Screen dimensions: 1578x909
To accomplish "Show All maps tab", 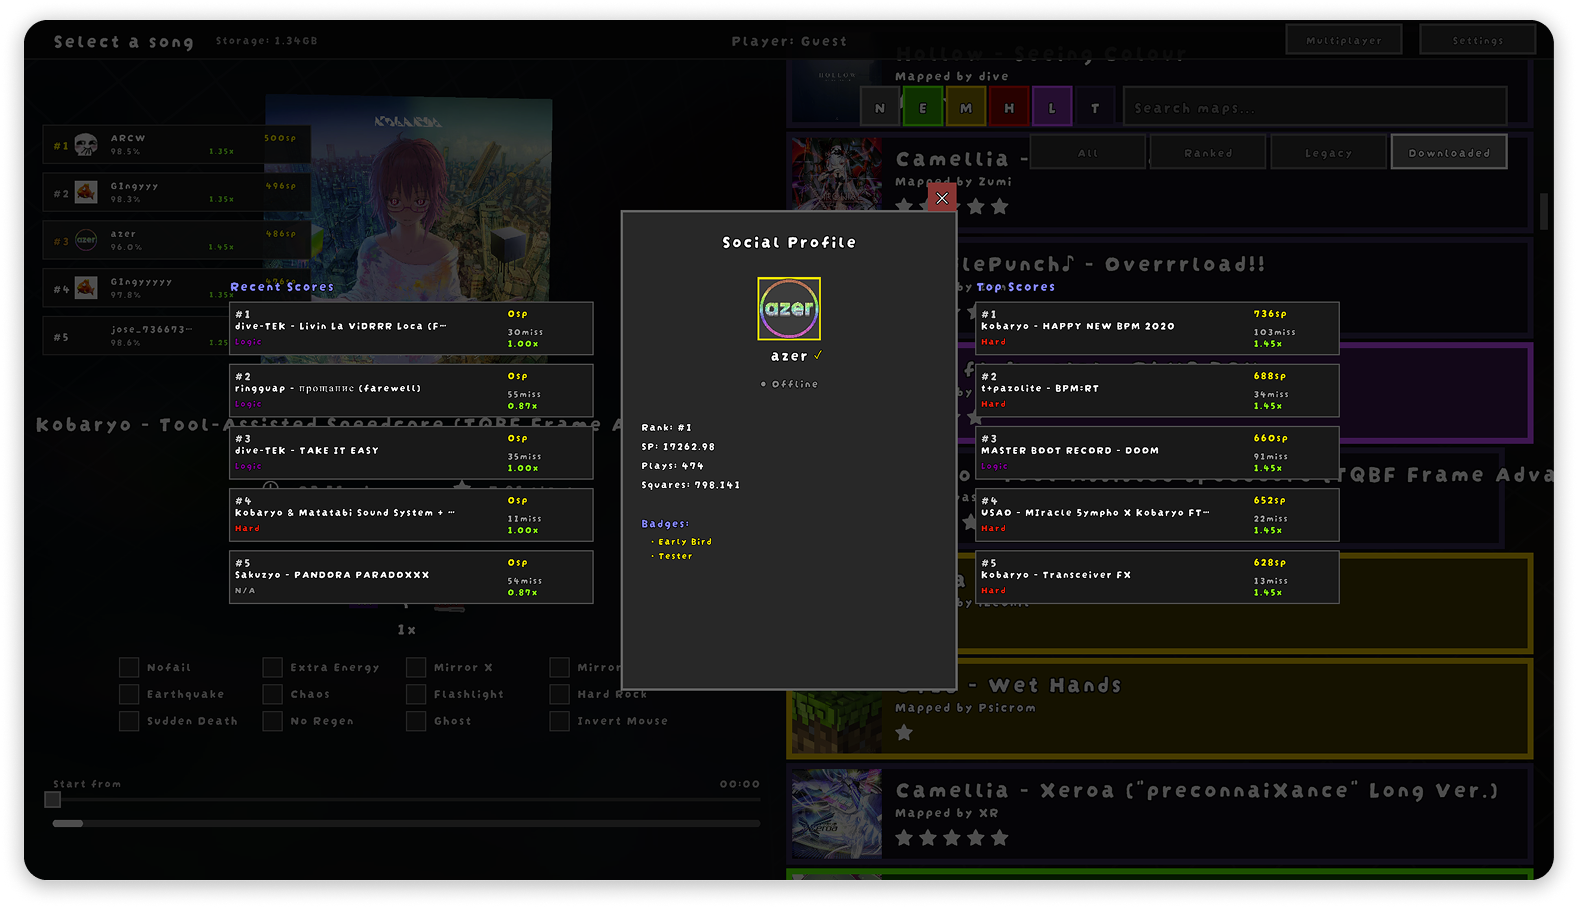I will click(x=1088, y=152).
